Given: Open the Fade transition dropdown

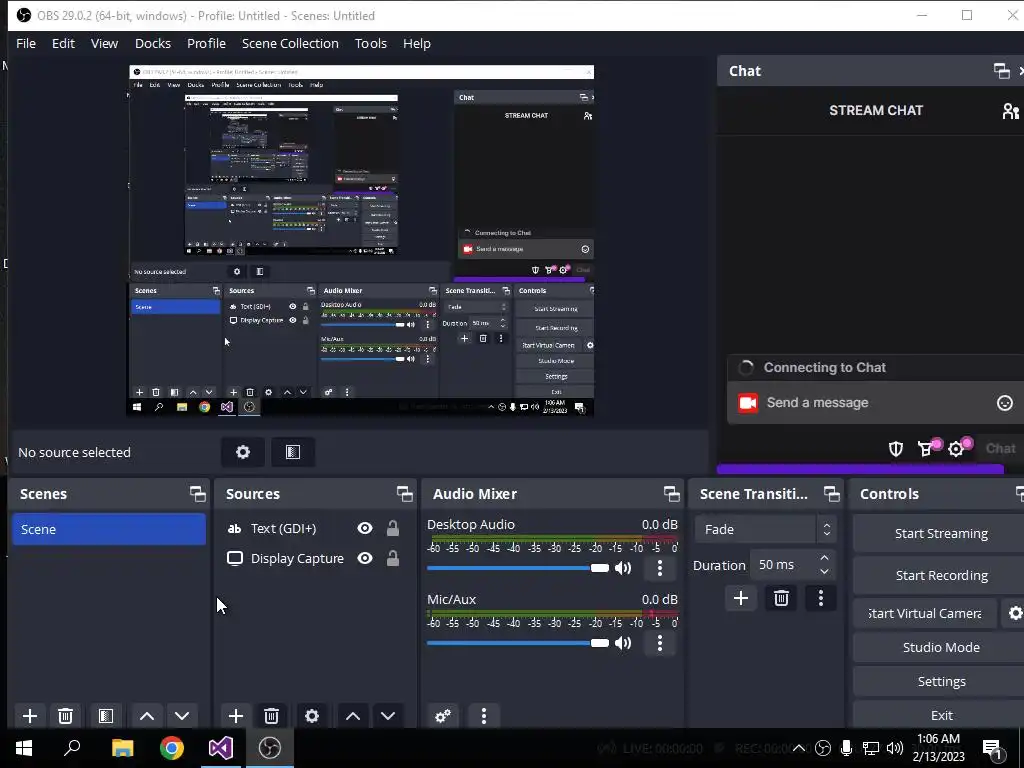Looking at the screenshot, I should 765,530.
